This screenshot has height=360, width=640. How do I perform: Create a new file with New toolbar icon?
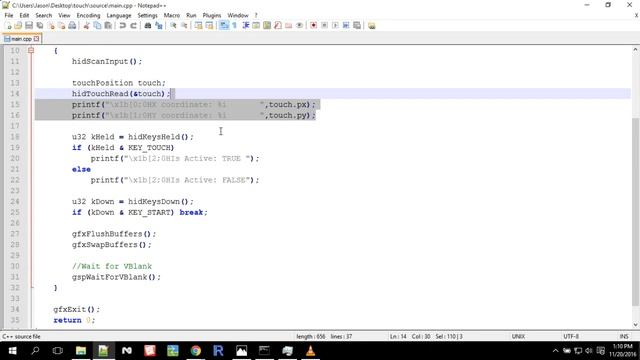pos(8,25)
